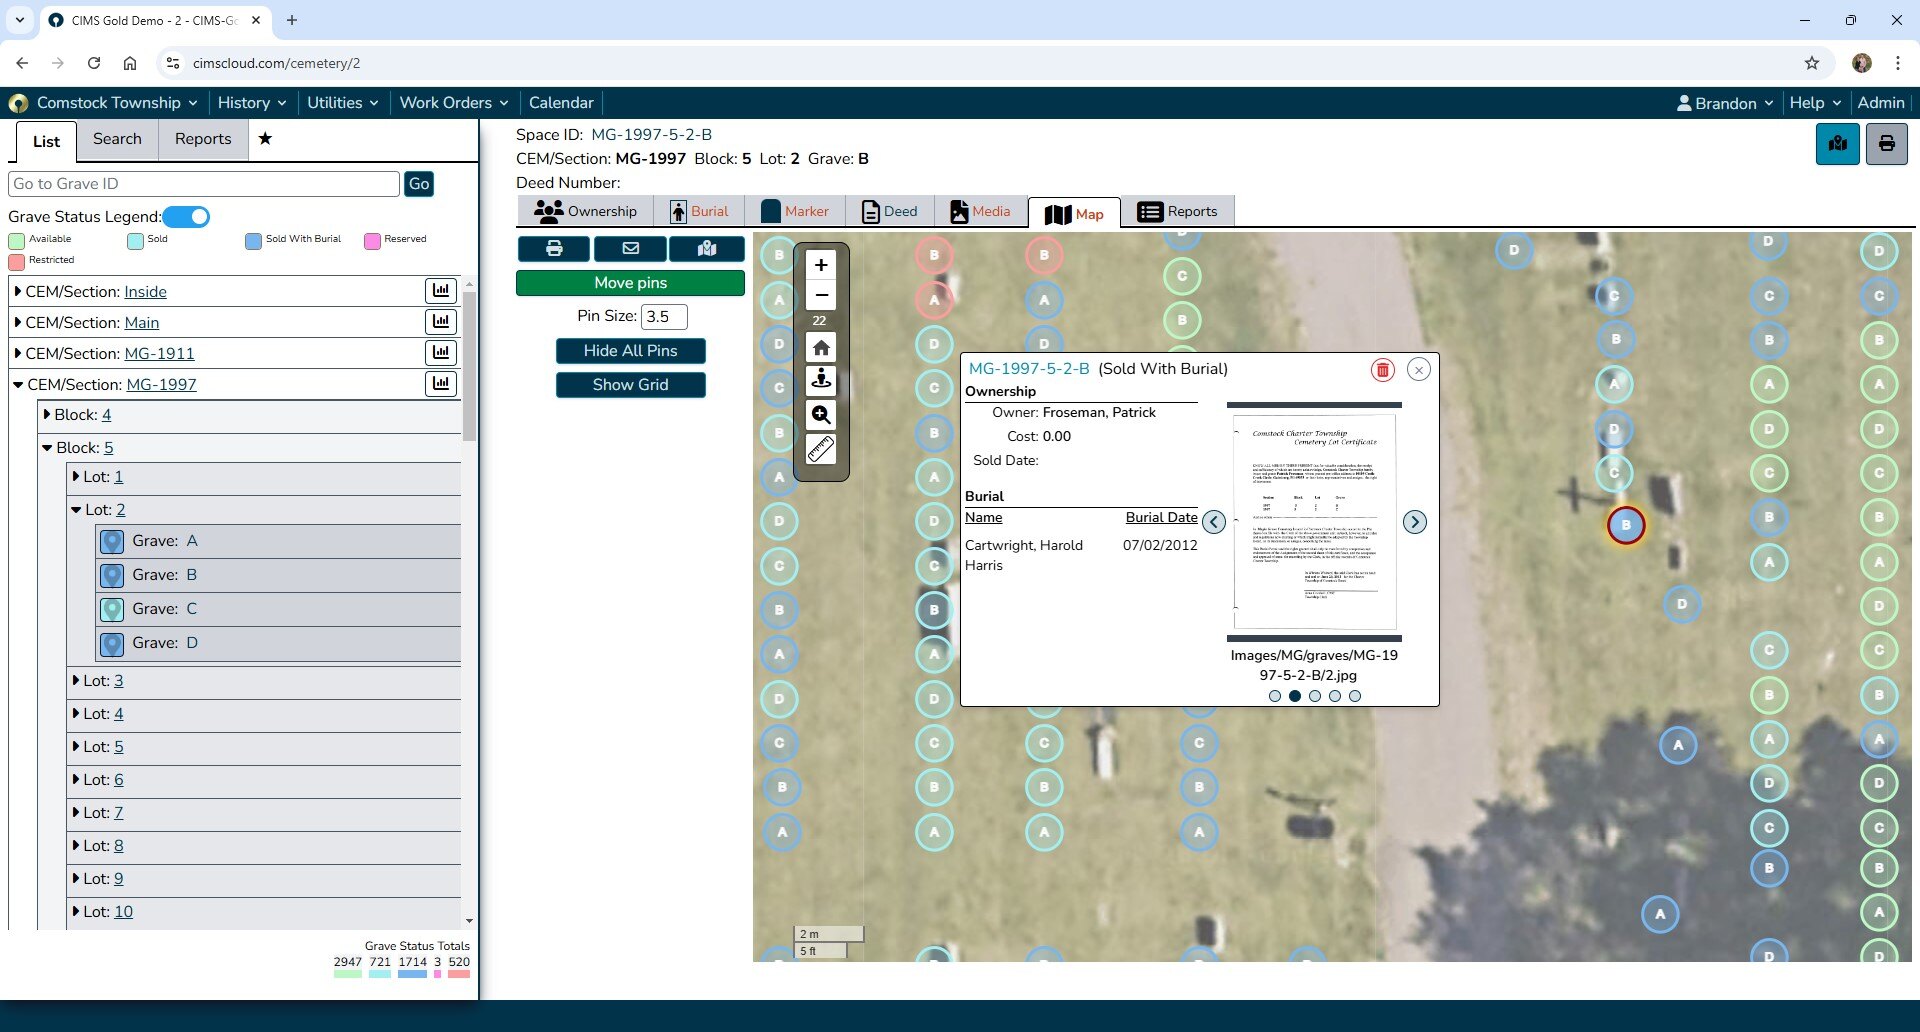Open Space ID MG-1997-5-2-B link
1920x1032 pixels.
(x=651, y=134)
